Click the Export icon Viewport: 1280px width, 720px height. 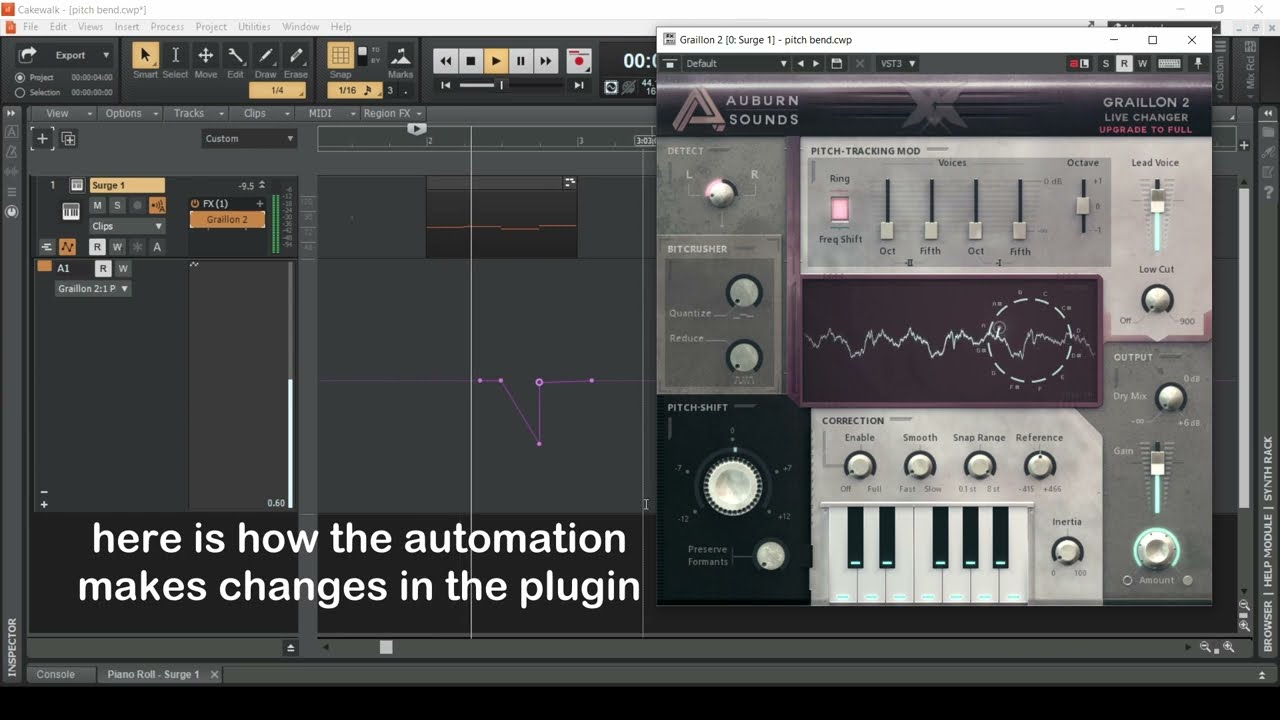28,55
